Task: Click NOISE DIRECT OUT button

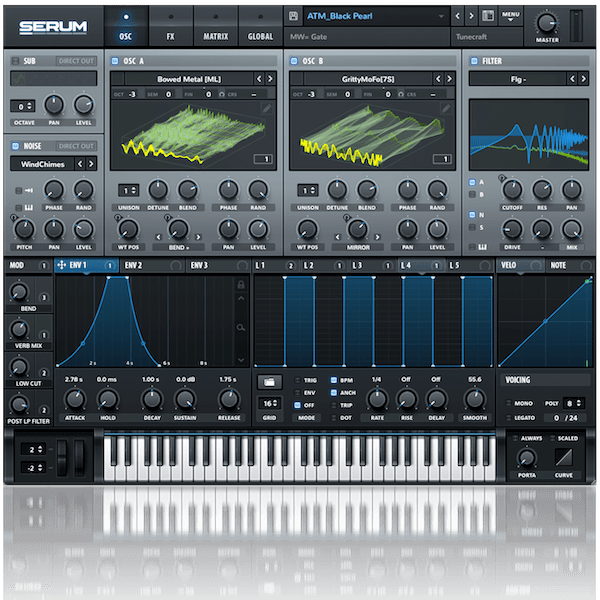Action: [76, 146]
